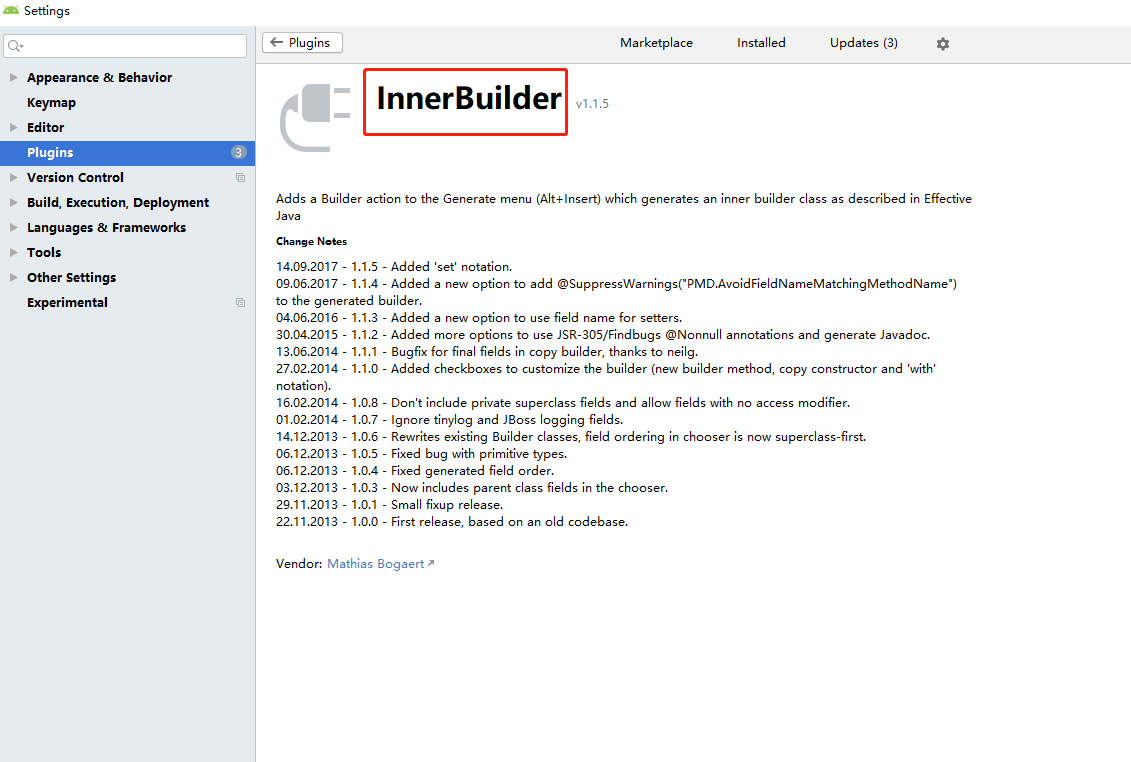Expand Languages & Frameworks arrow
This screenshot has width=1131, height=762.
(x=13, y=227)
